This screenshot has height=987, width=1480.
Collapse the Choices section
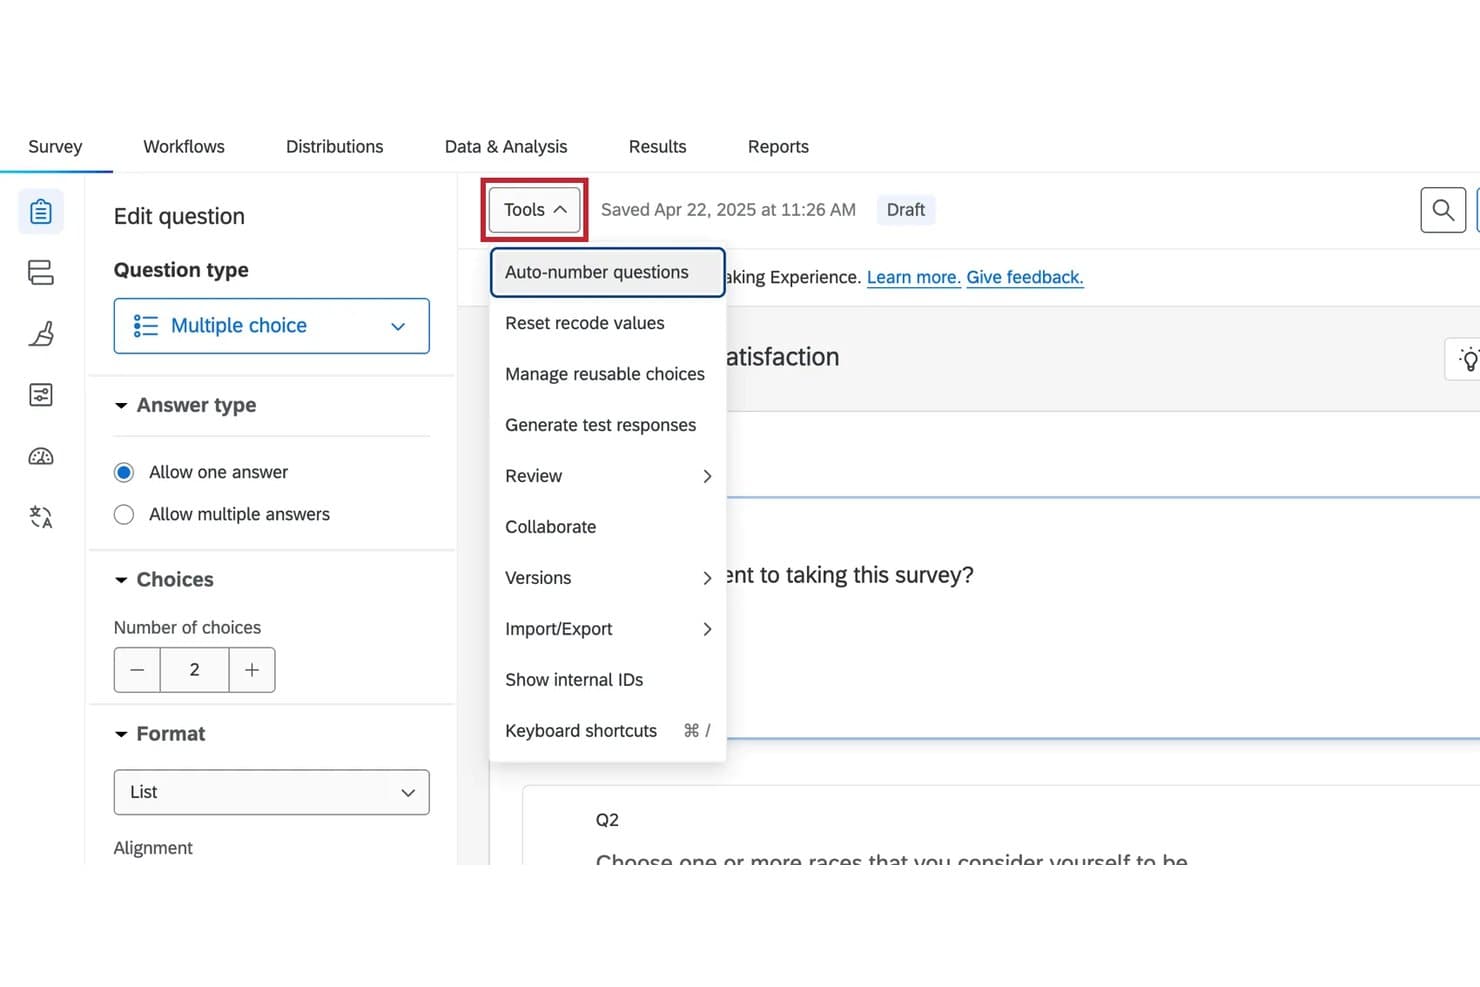[x=164, y=580]
